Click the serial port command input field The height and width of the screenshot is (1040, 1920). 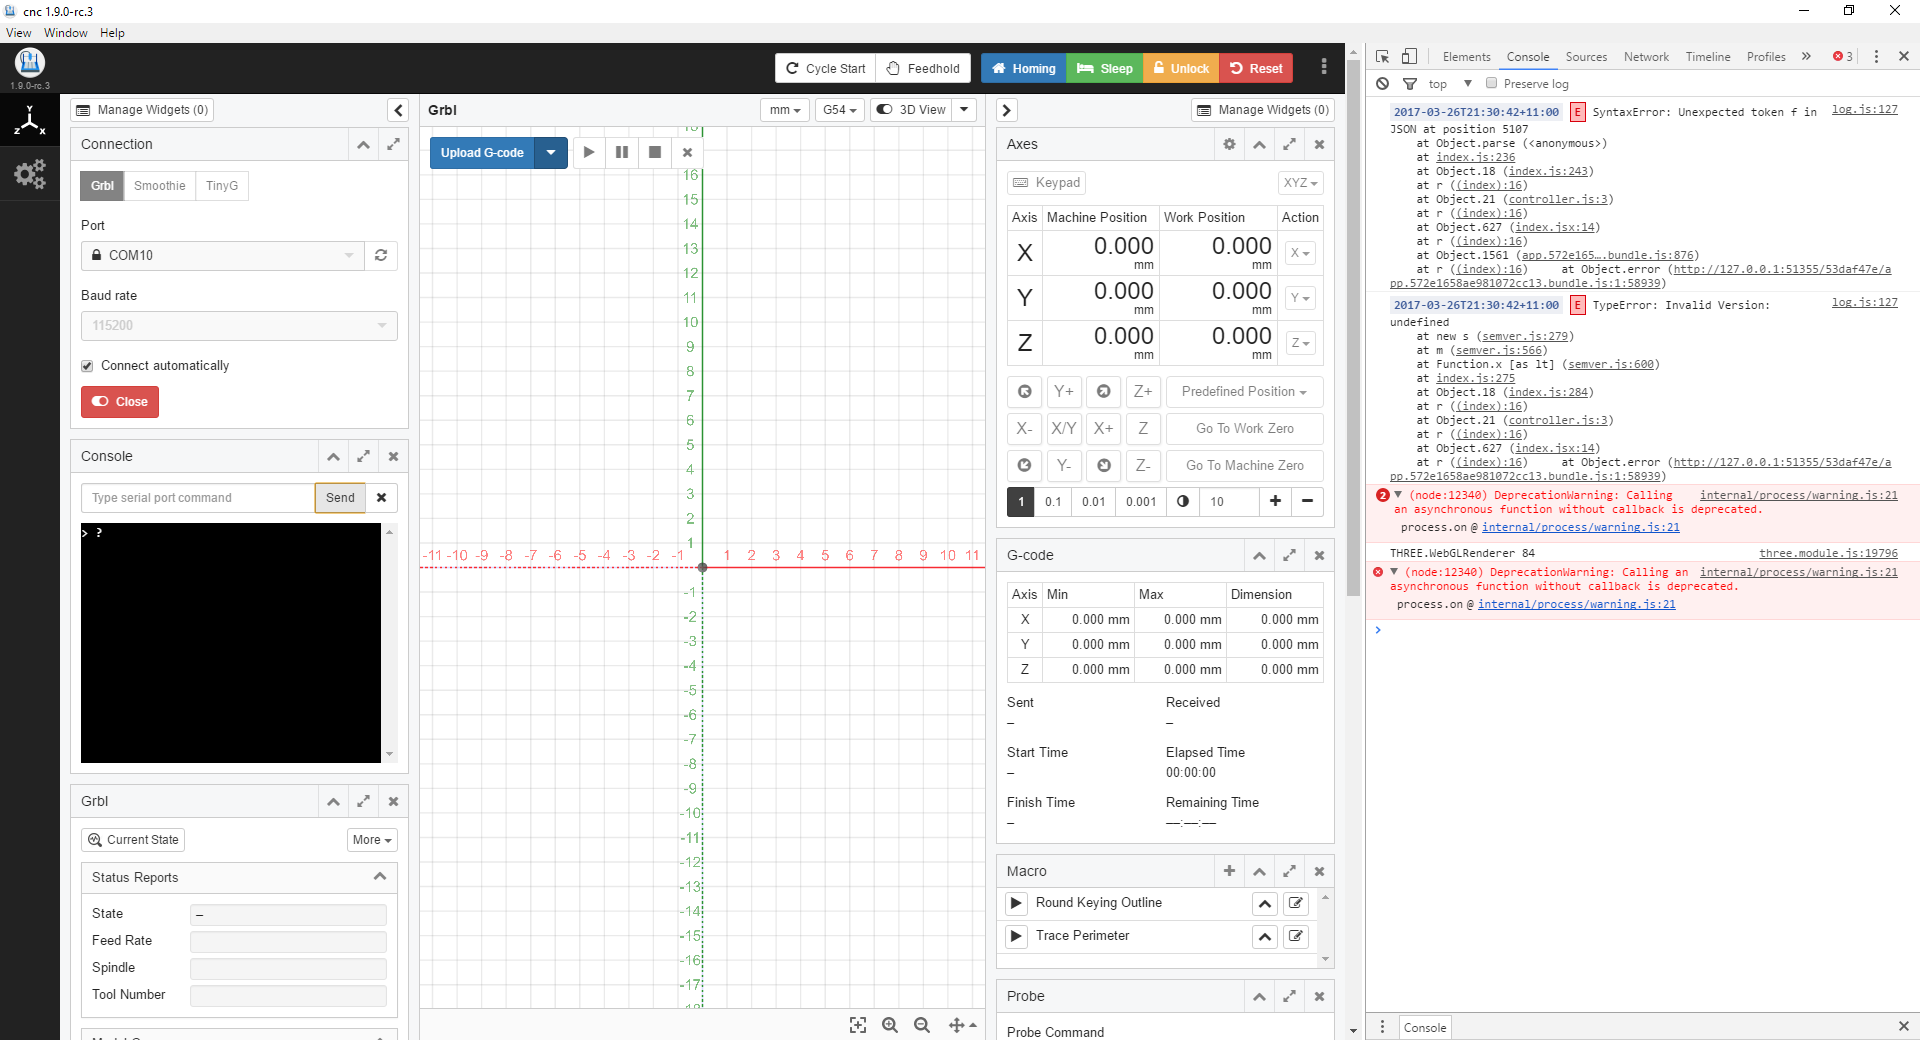point(197,498)
